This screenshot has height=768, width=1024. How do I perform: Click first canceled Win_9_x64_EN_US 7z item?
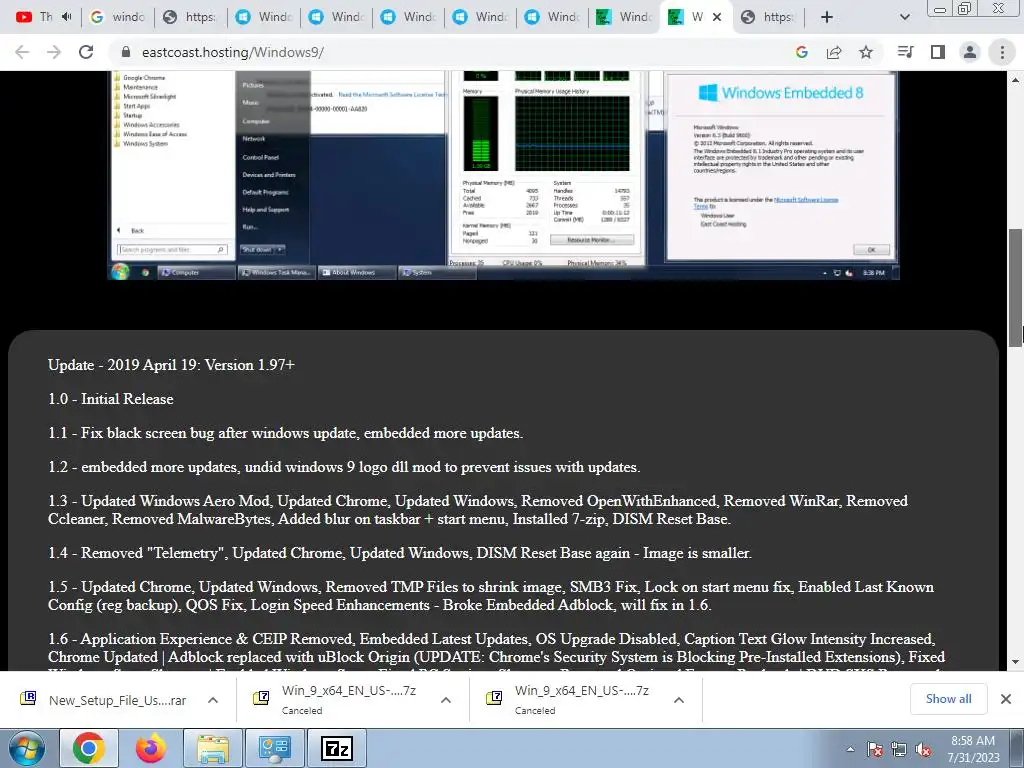coord(334,699)
